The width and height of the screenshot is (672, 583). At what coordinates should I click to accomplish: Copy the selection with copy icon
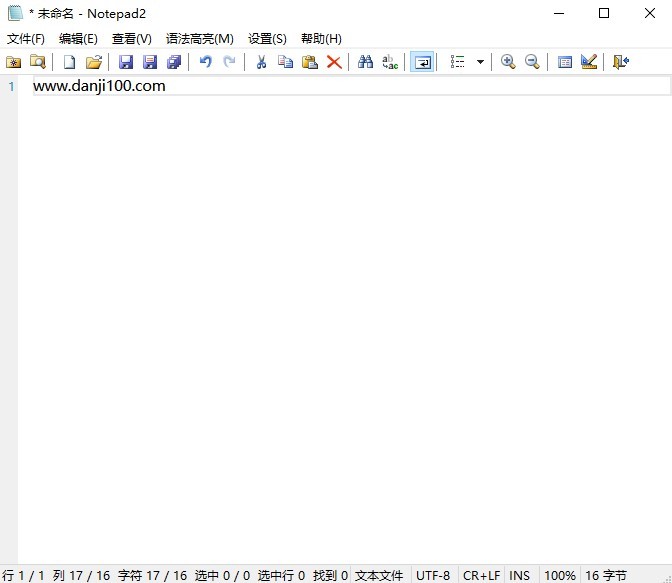coord(285,62)
